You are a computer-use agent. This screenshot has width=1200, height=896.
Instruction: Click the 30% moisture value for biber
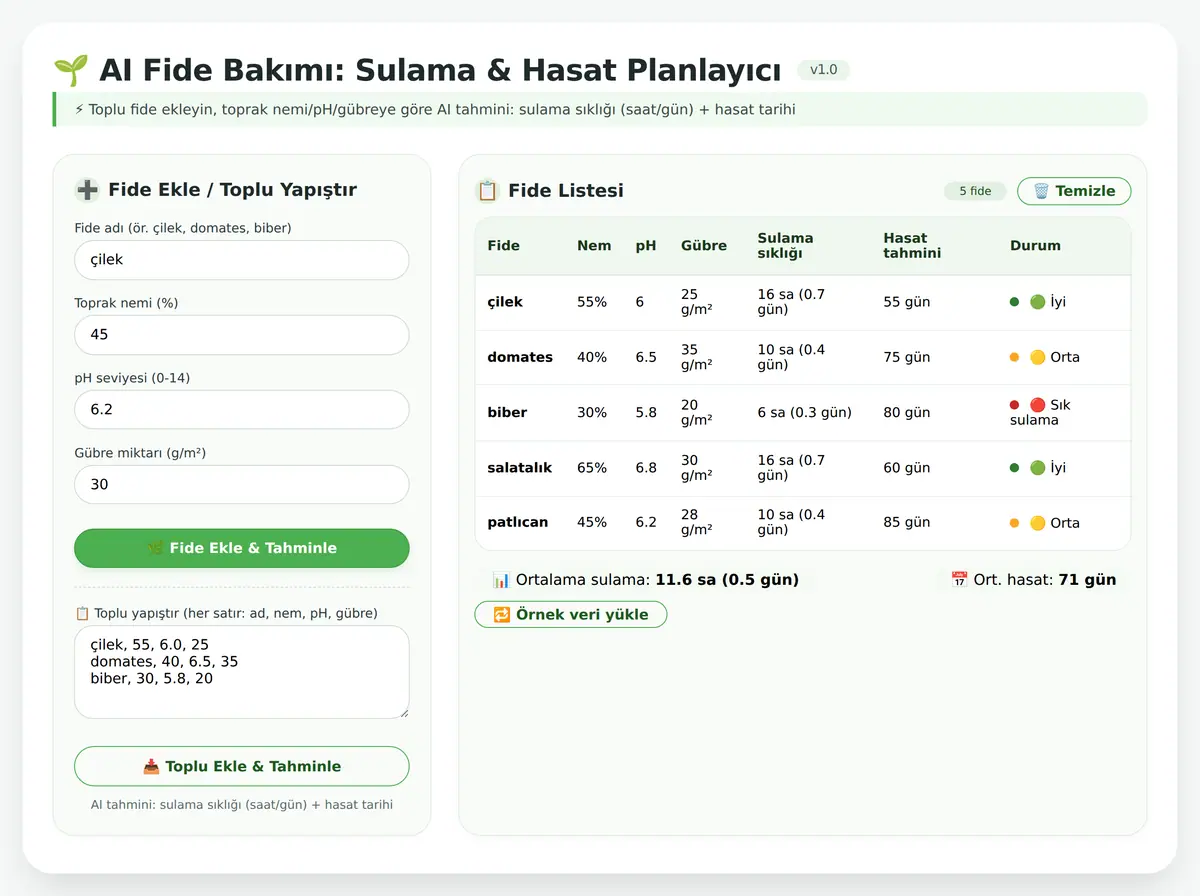(x=592, y=412)
